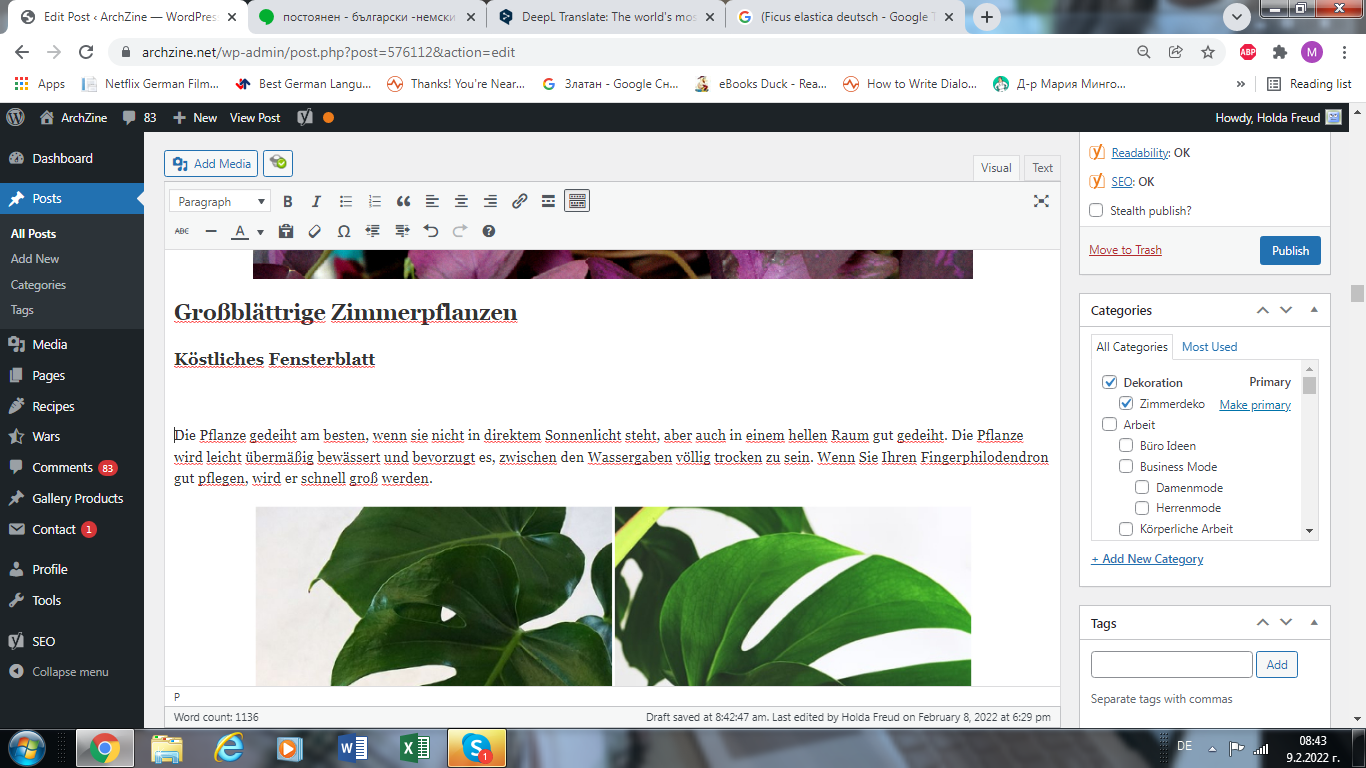Check the Stealth publish checkbox

click(1096, 210)
